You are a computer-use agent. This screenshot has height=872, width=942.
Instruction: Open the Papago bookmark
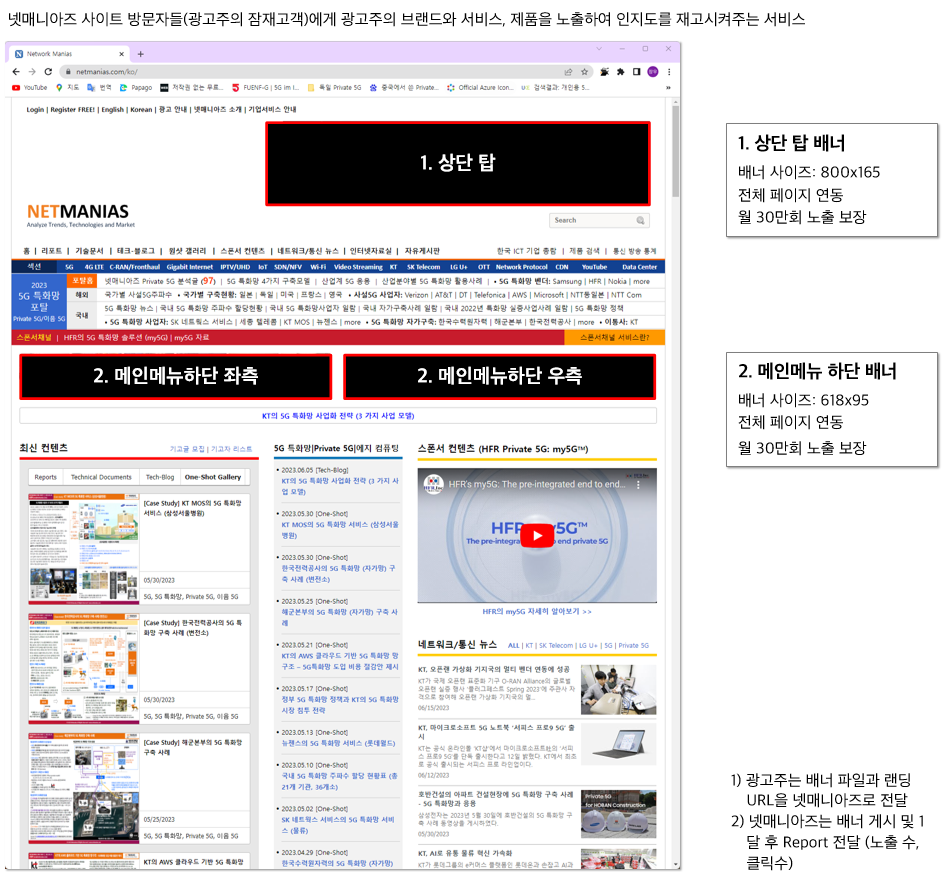pyautogui.click(x=136, y=88)
